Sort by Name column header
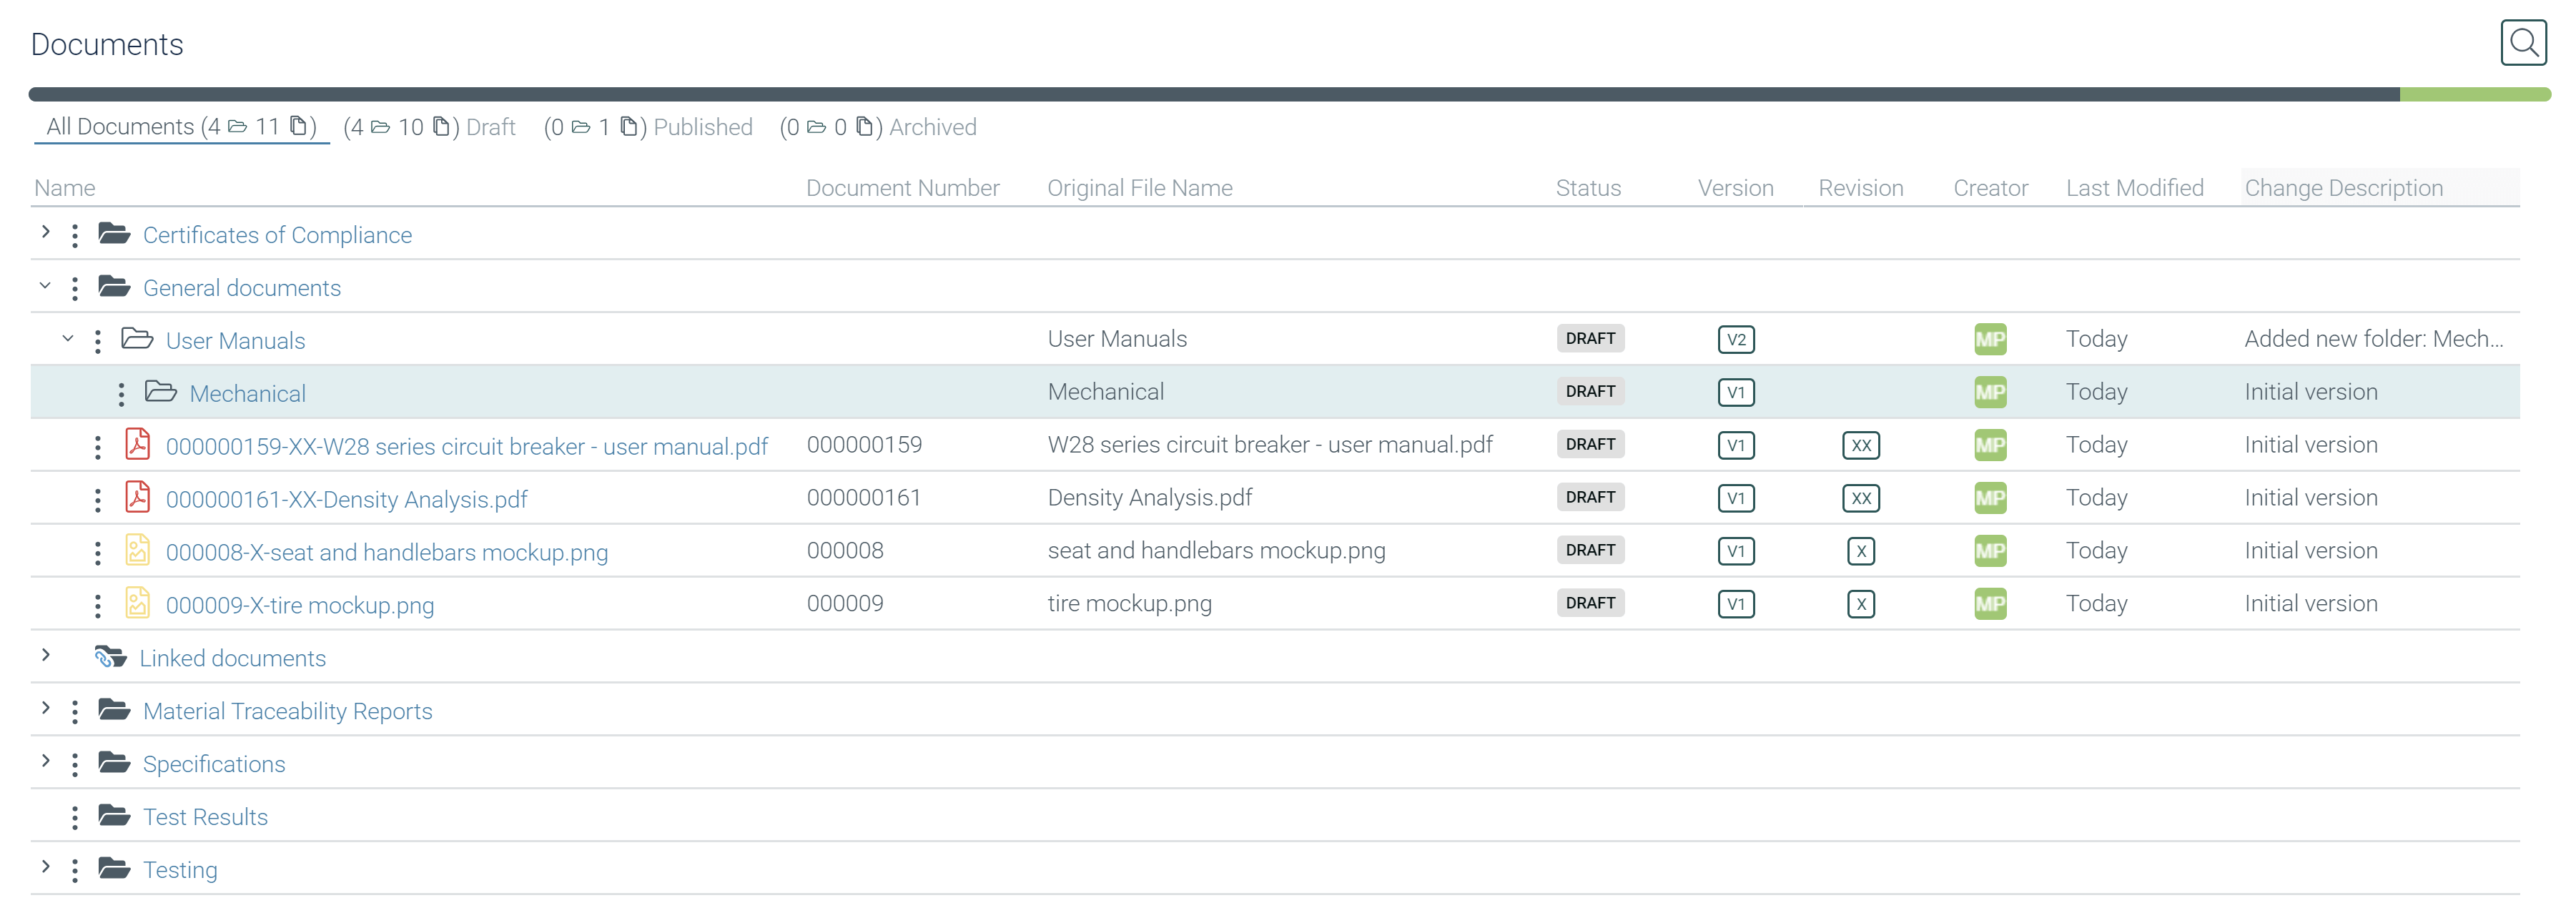Screen dimensions: 2576x913 coord(65,188)
